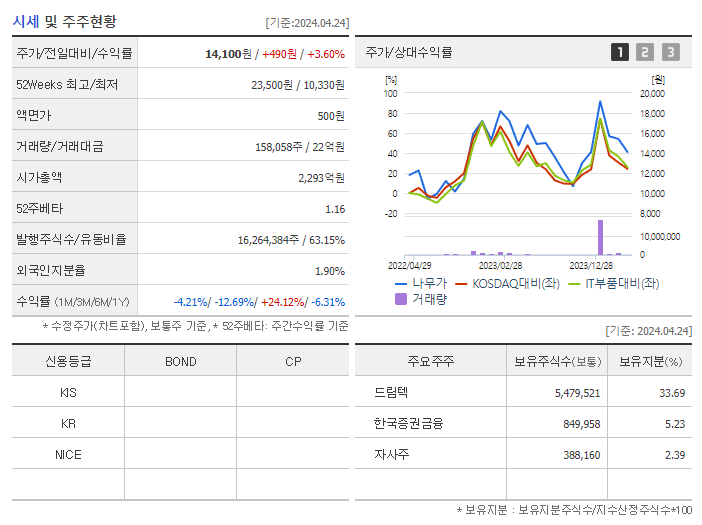The image size is (702, 525).
Task: Click the blue price line peak
Action: pyautogui.click(x=600, y=102)
